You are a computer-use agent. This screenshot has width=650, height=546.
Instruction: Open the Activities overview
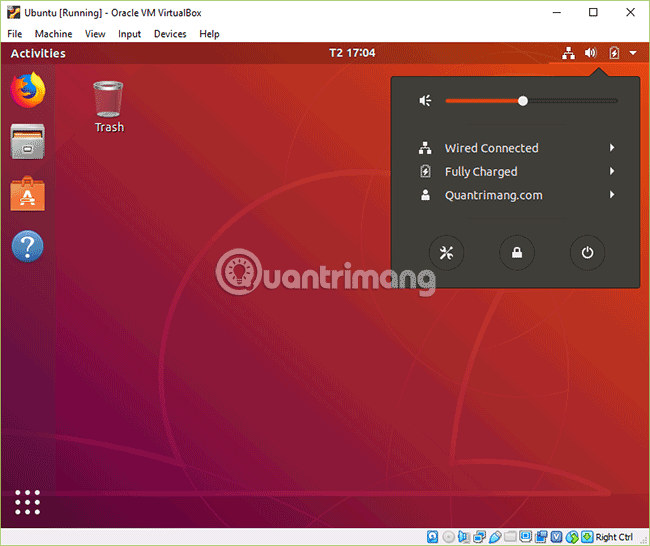pyautogui.click(x=38, y=53)
